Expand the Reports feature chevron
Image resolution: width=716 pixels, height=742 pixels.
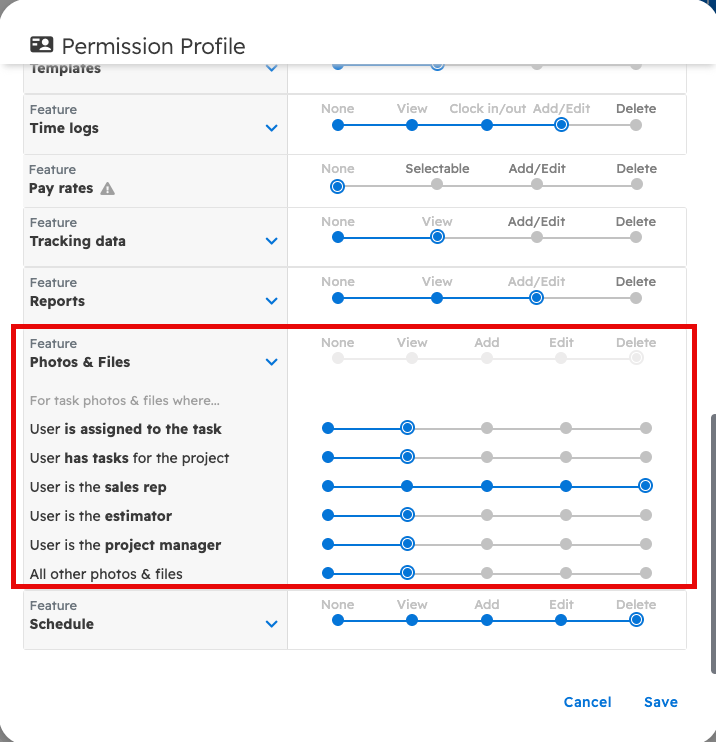[x=271, y=301]
